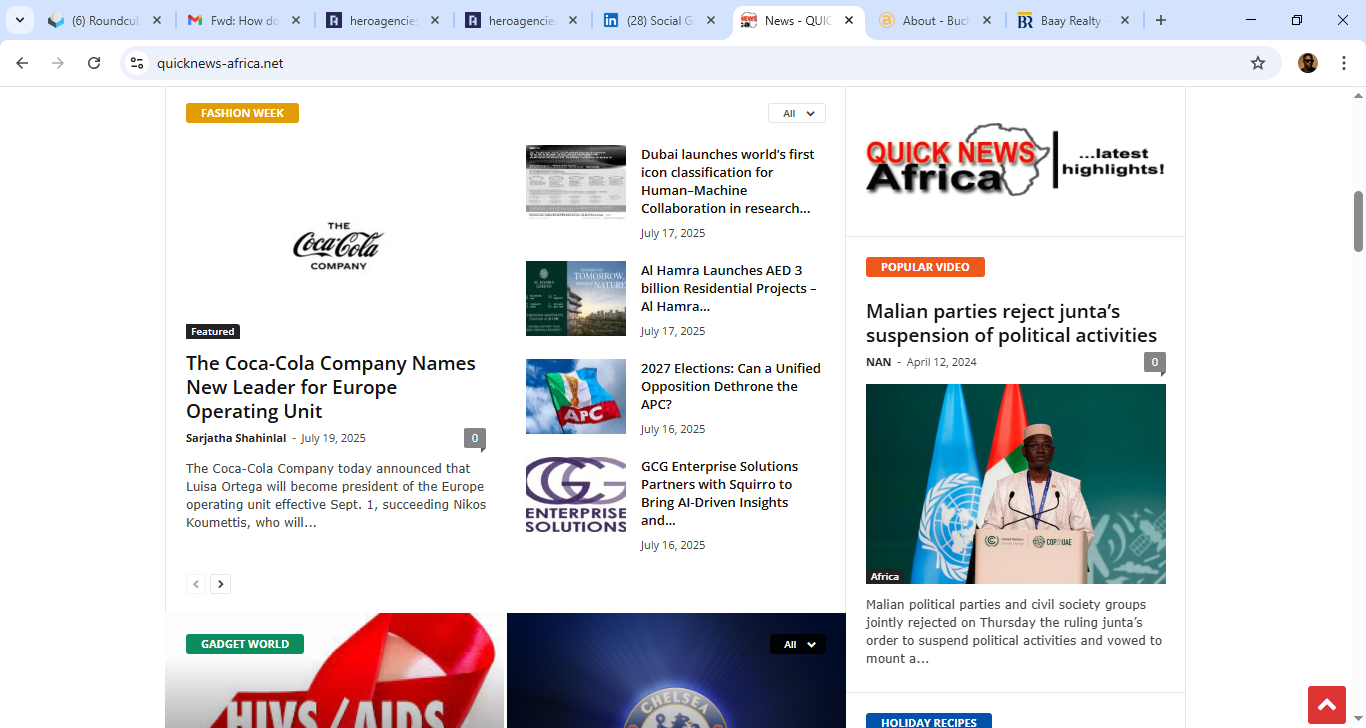Click the Featured tag on Coca-Cola article
1366x728 pixels.
[x=213, y=332]
